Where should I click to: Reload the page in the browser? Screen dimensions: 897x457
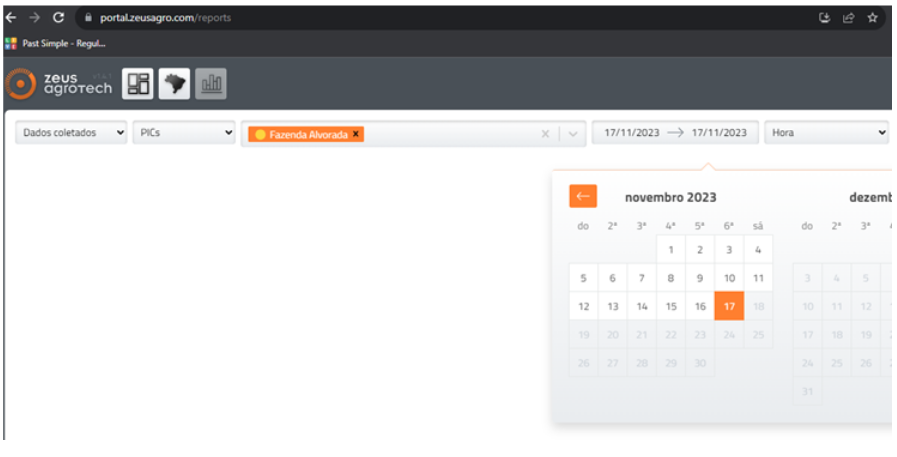[x=58, y=17]
